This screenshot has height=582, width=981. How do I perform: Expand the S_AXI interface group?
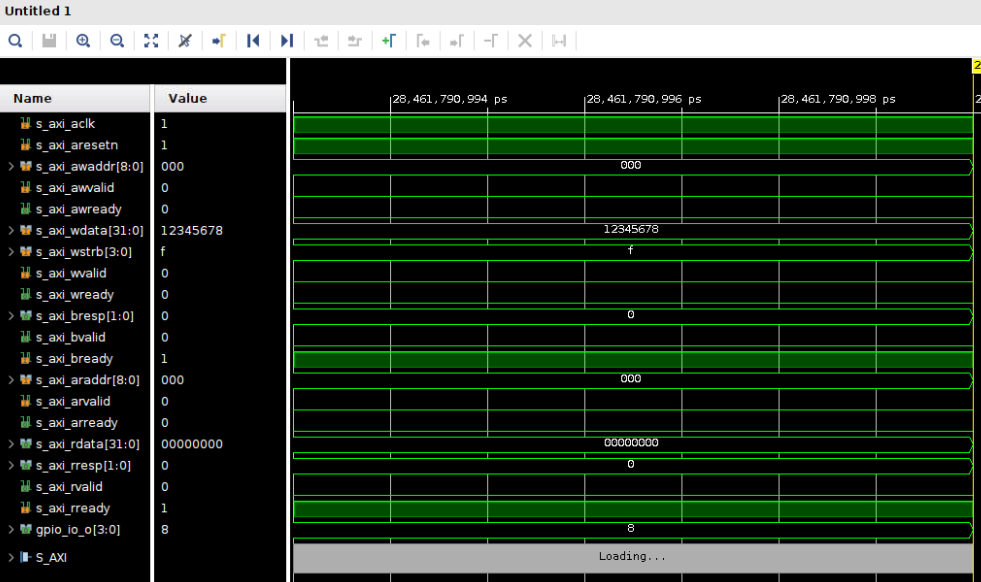pos(11,557)
